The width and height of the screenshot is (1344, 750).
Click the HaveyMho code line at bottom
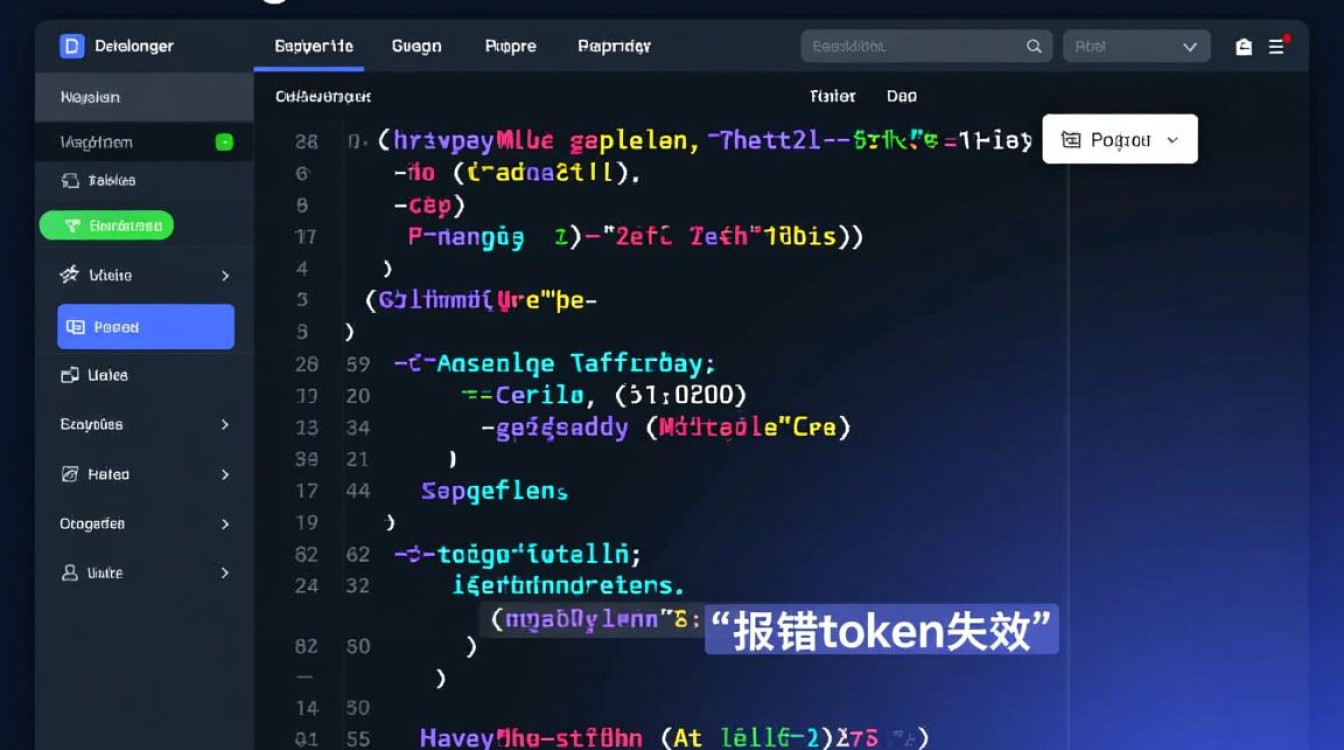(674, 738)
